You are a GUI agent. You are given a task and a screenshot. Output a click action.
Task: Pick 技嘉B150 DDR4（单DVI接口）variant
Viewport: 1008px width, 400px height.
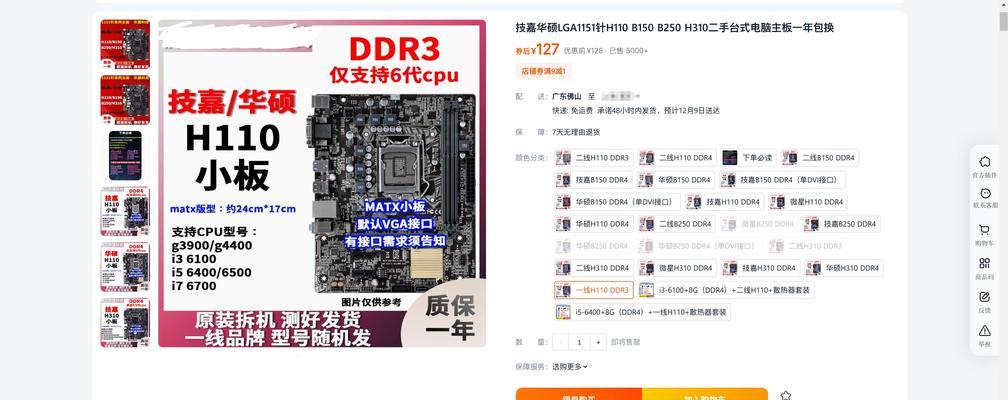782,180
